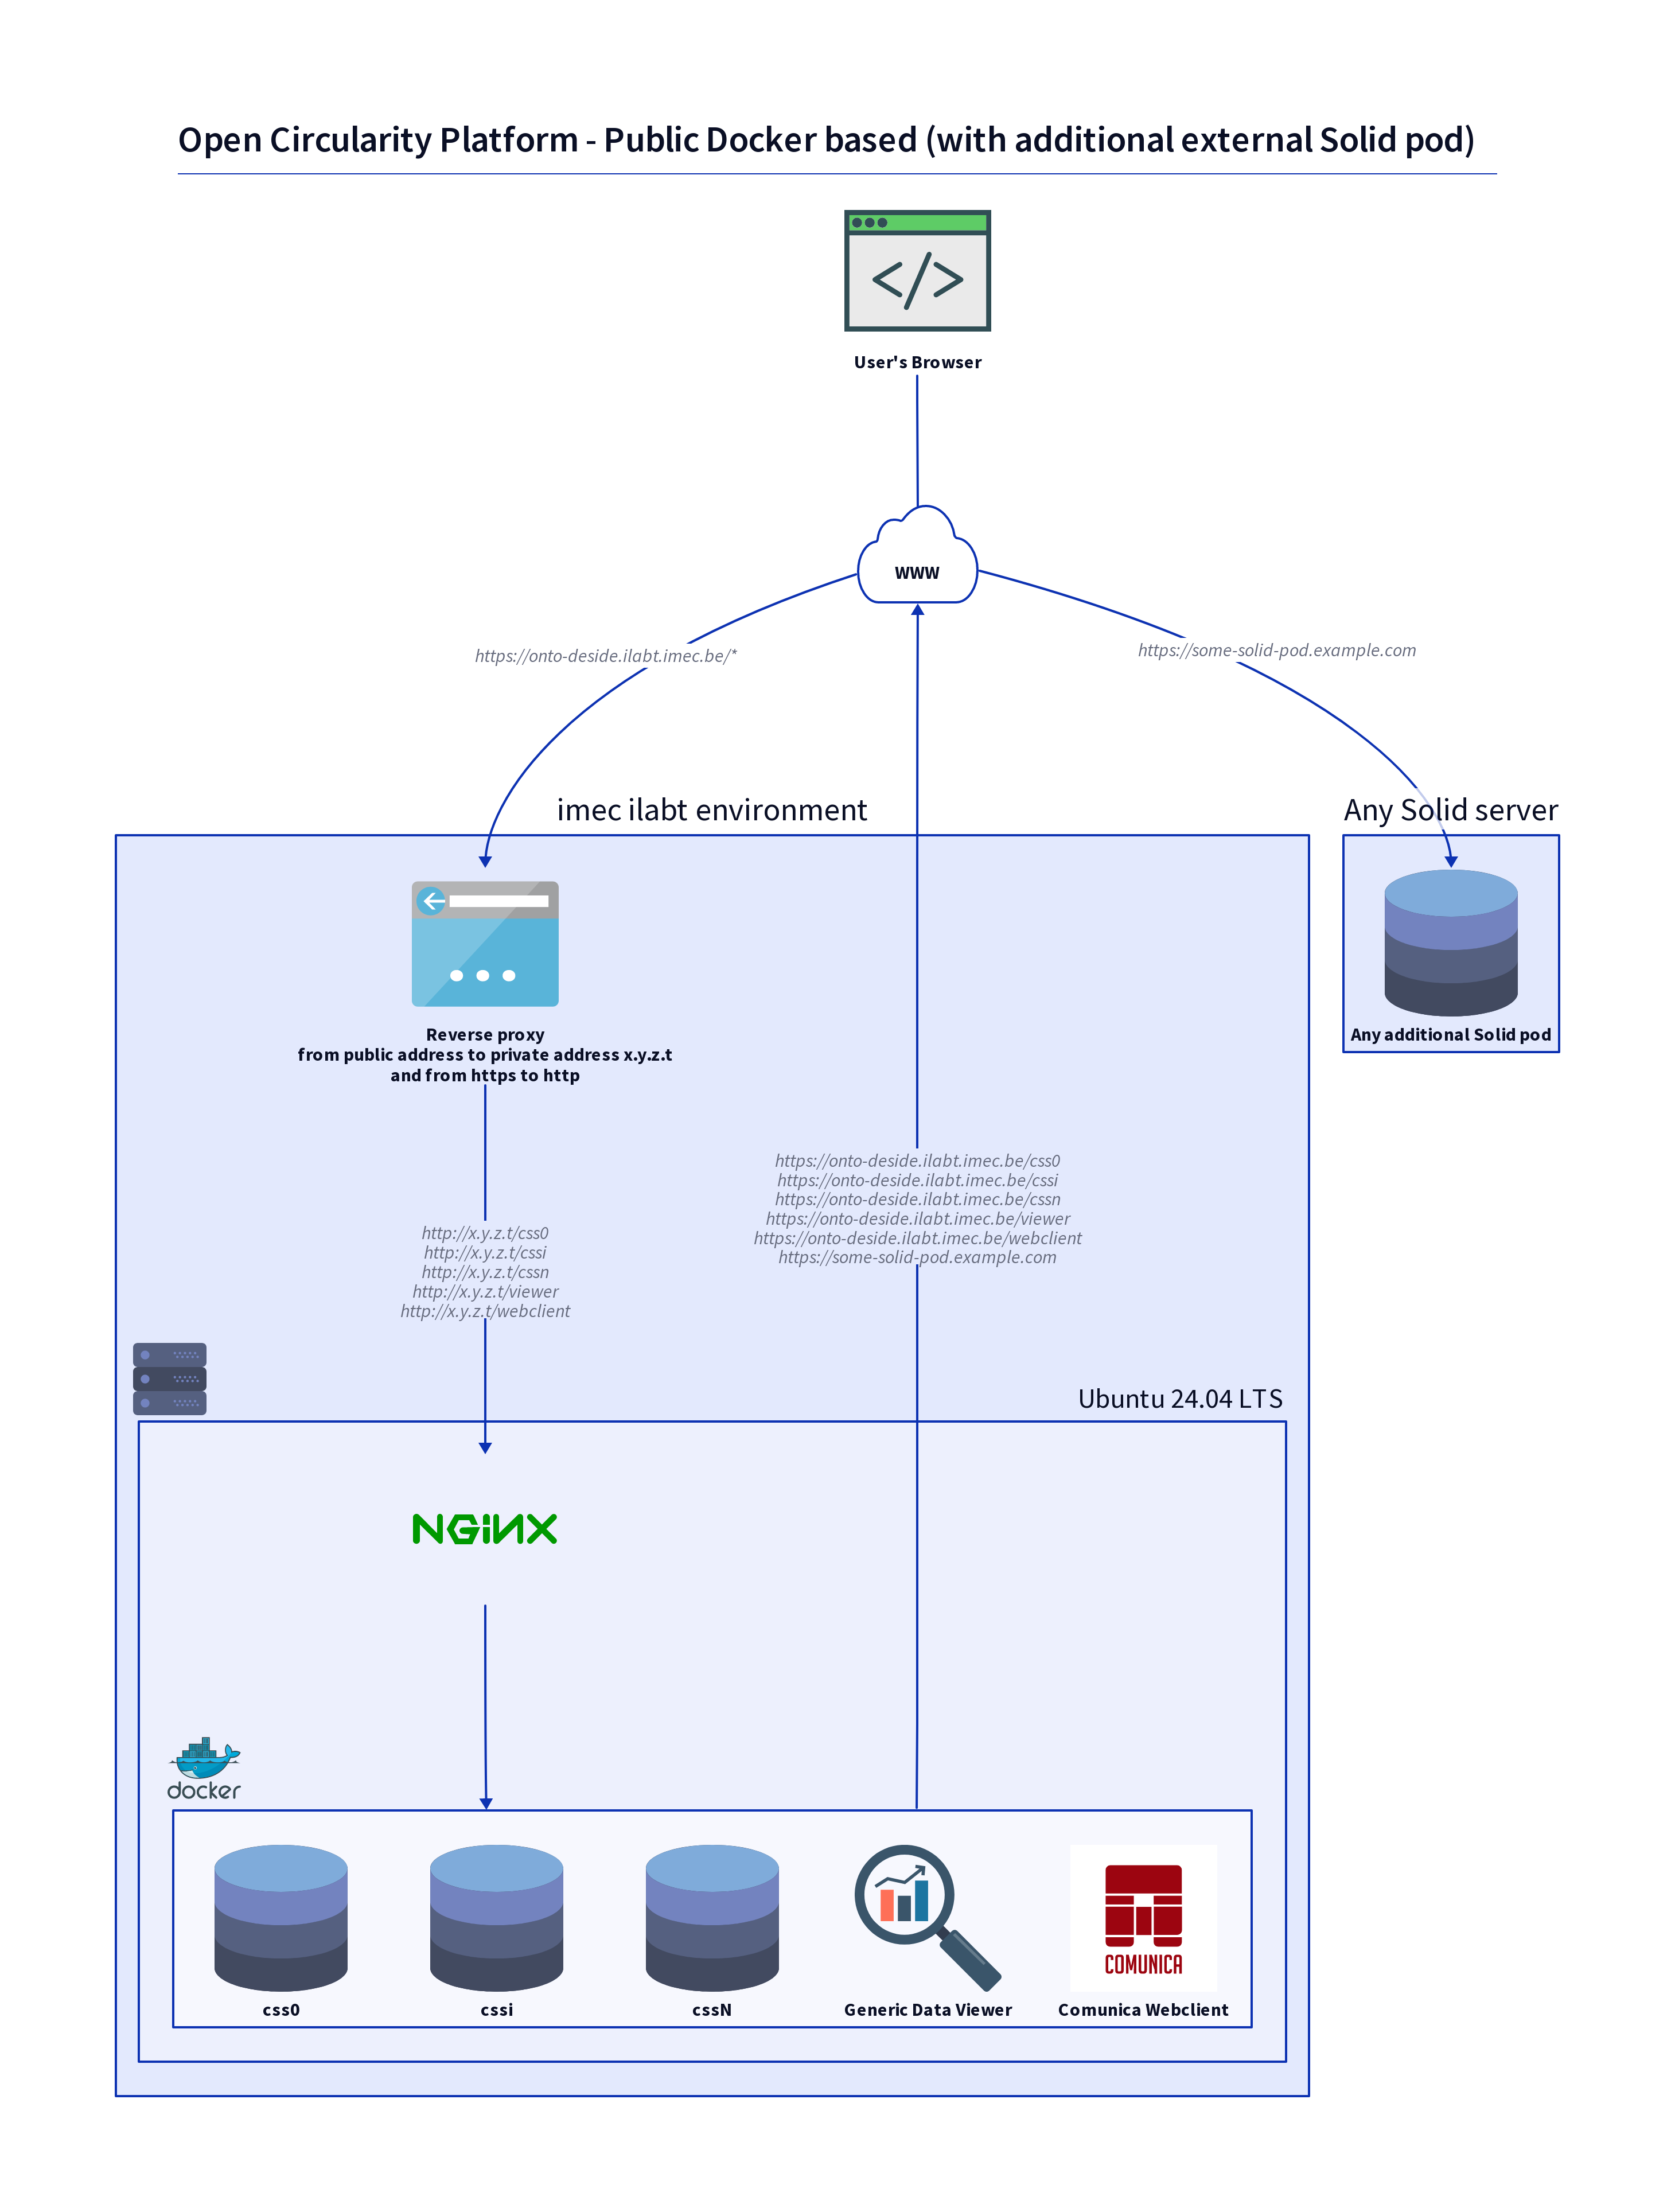Image resolution: width=1675 pixels, height=2212 pixels.
Task: Click the "Any Solid server" label
Action: click(1451, 809)
